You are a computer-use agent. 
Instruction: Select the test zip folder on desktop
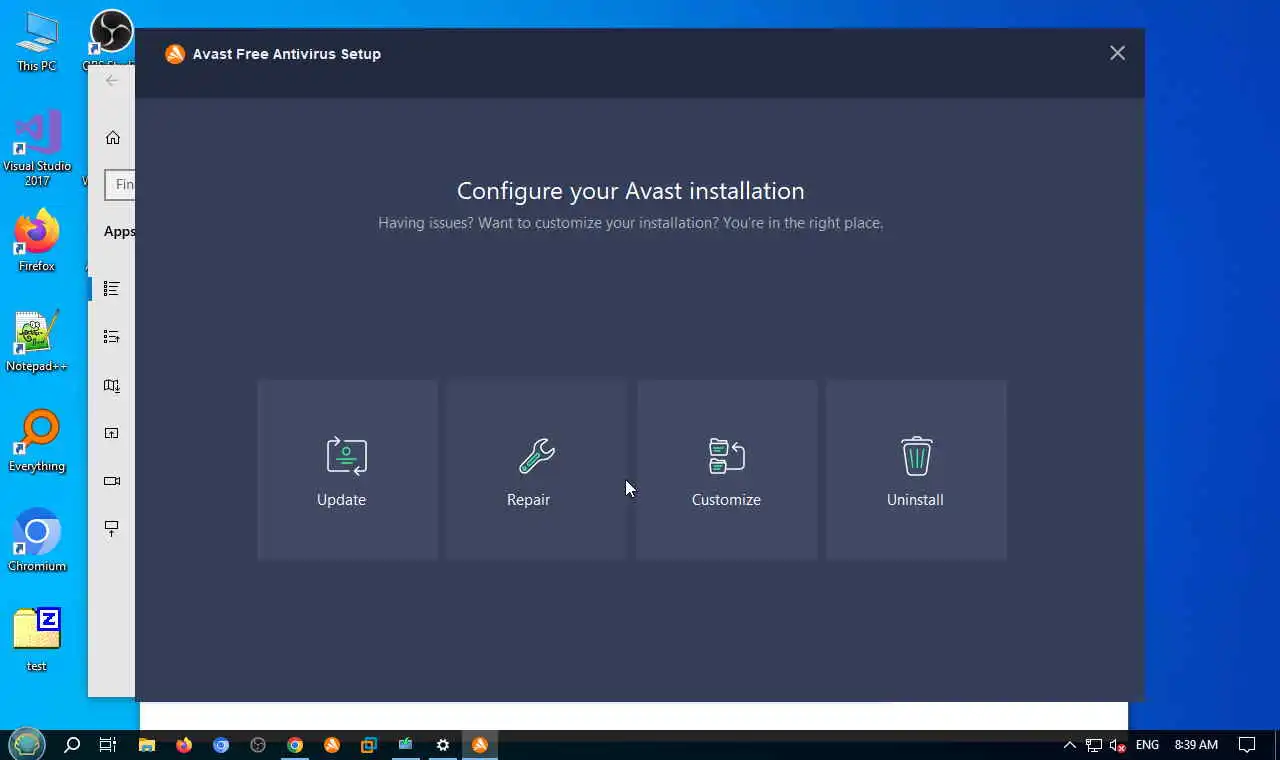point(37,640)
